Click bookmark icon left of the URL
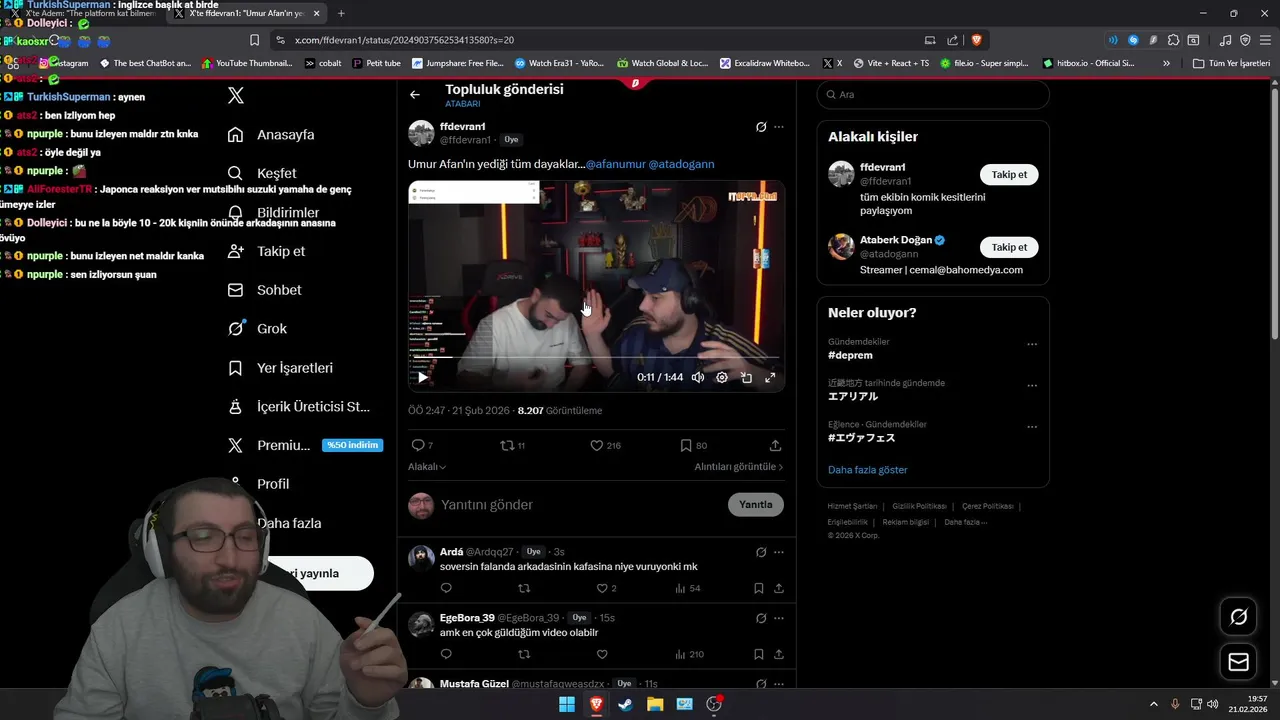The image size is (1280, 720). pyautogui.click(x=254, y=40)
